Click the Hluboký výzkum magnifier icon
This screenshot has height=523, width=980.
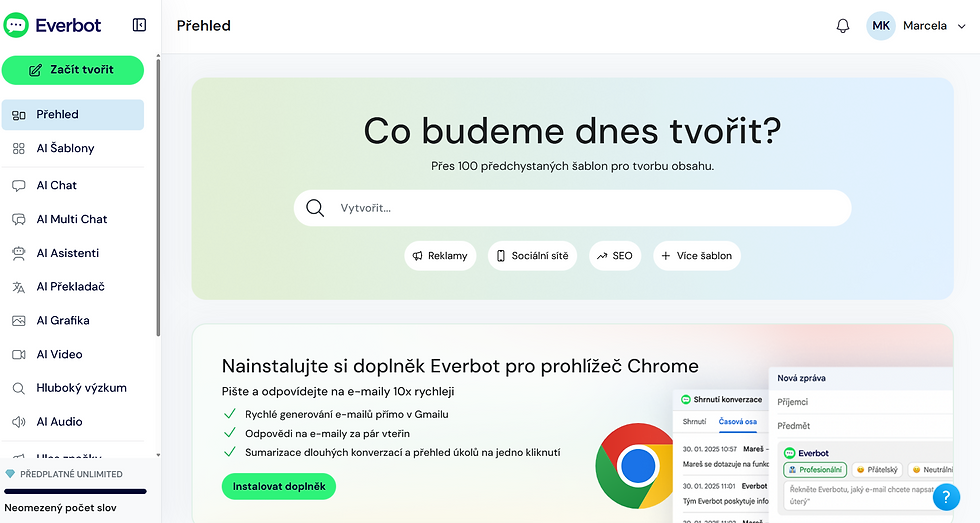pos(19,388)
